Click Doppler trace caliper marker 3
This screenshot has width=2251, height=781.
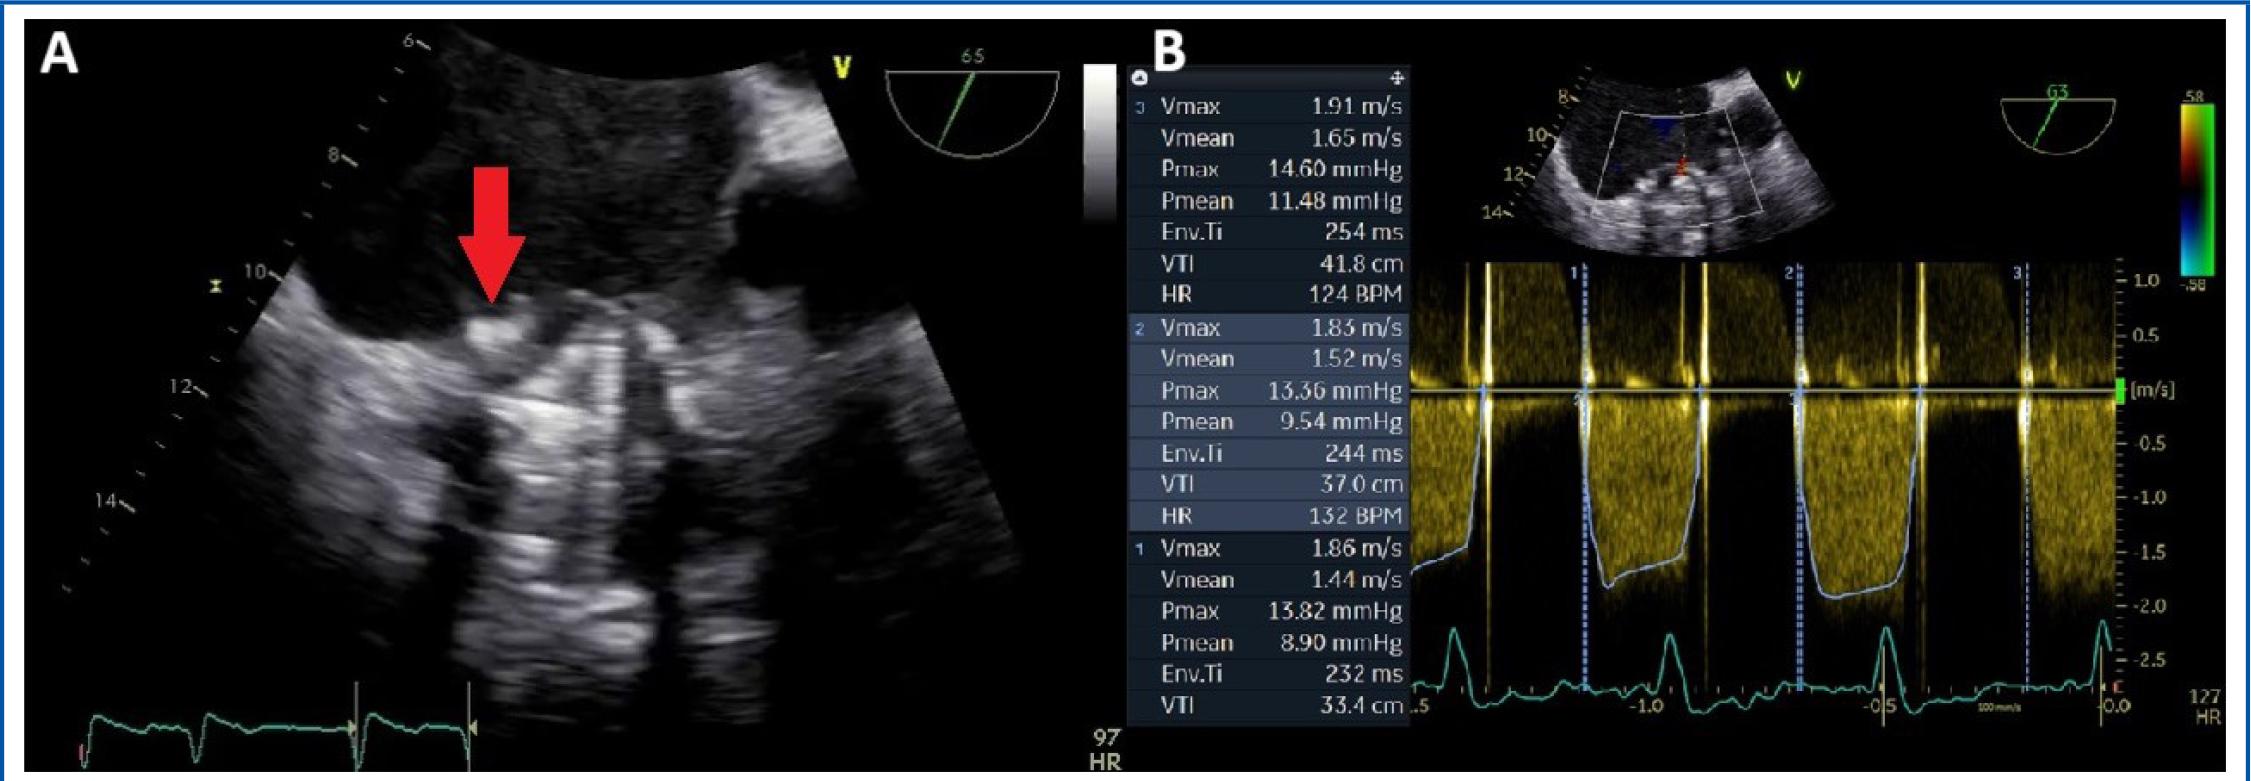[2017, 273]
